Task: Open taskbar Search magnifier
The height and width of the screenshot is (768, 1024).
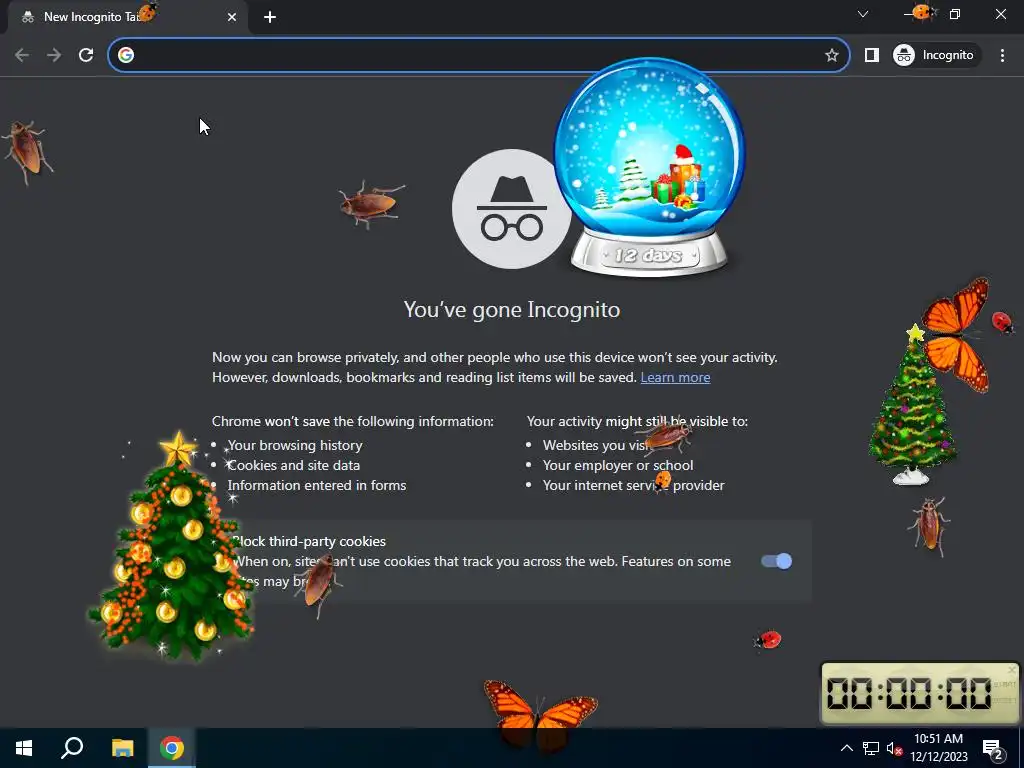Action: [72, 748]
